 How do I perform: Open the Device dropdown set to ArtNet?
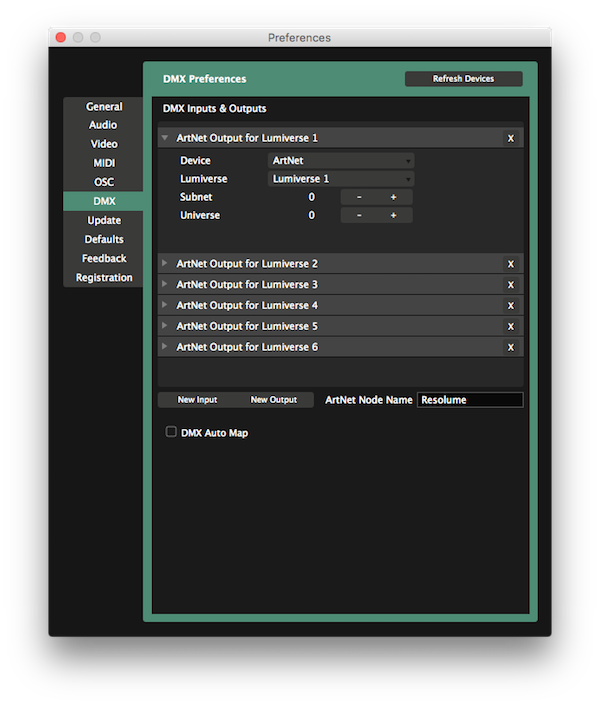342,160
